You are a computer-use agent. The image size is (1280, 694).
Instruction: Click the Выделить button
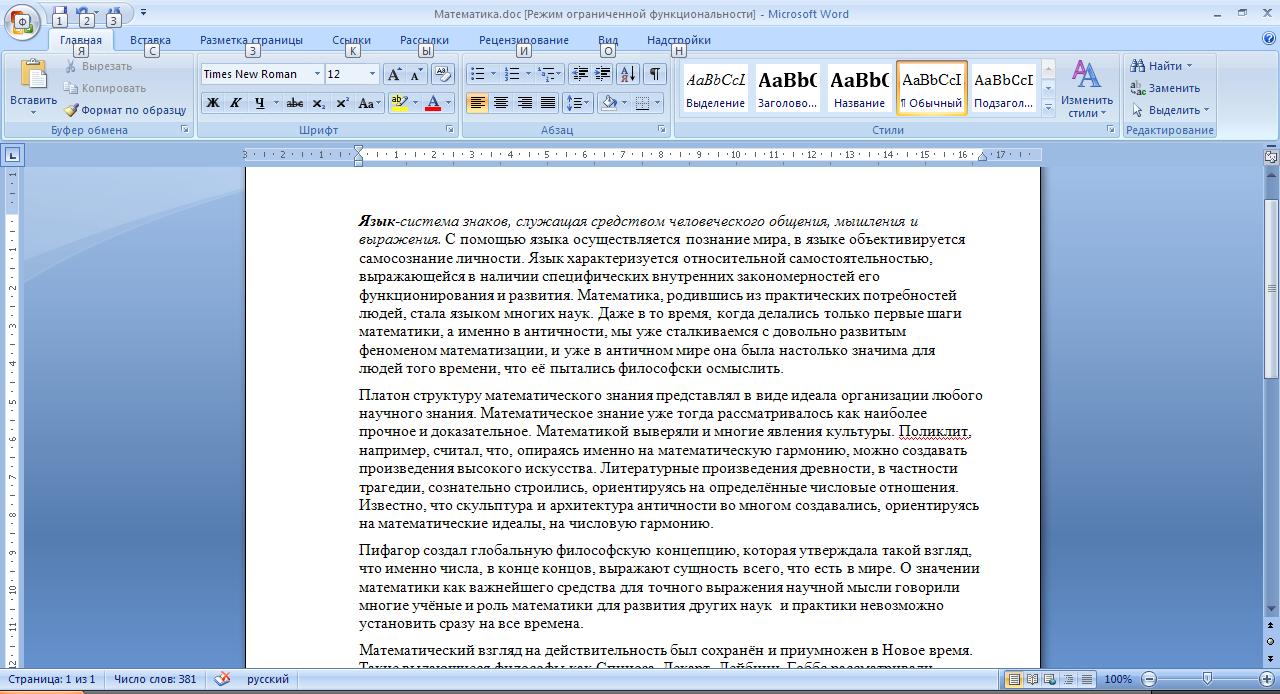1170,110
